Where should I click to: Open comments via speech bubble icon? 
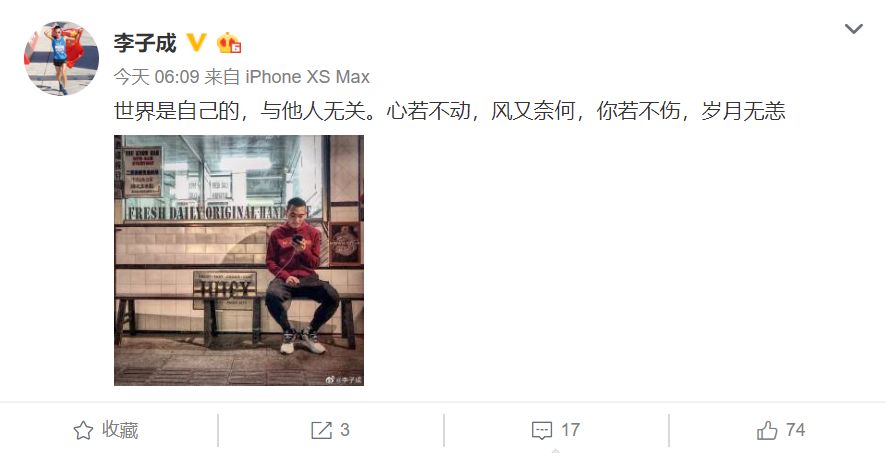[x=542, y=430]
